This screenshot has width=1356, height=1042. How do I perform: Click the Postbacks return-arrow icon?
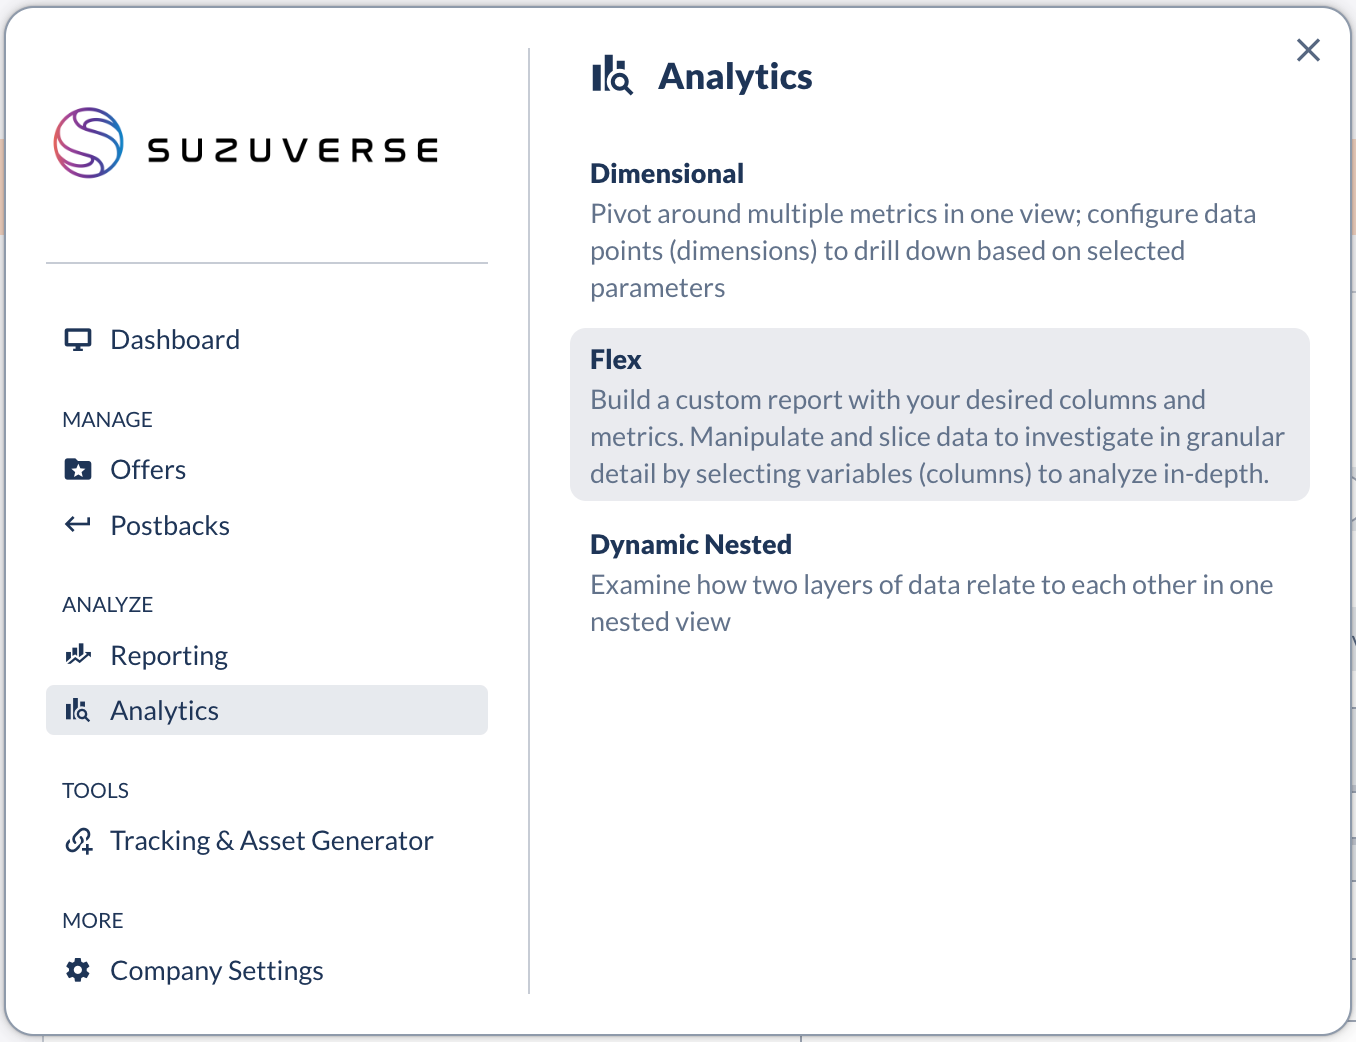[x=78, y=525]
